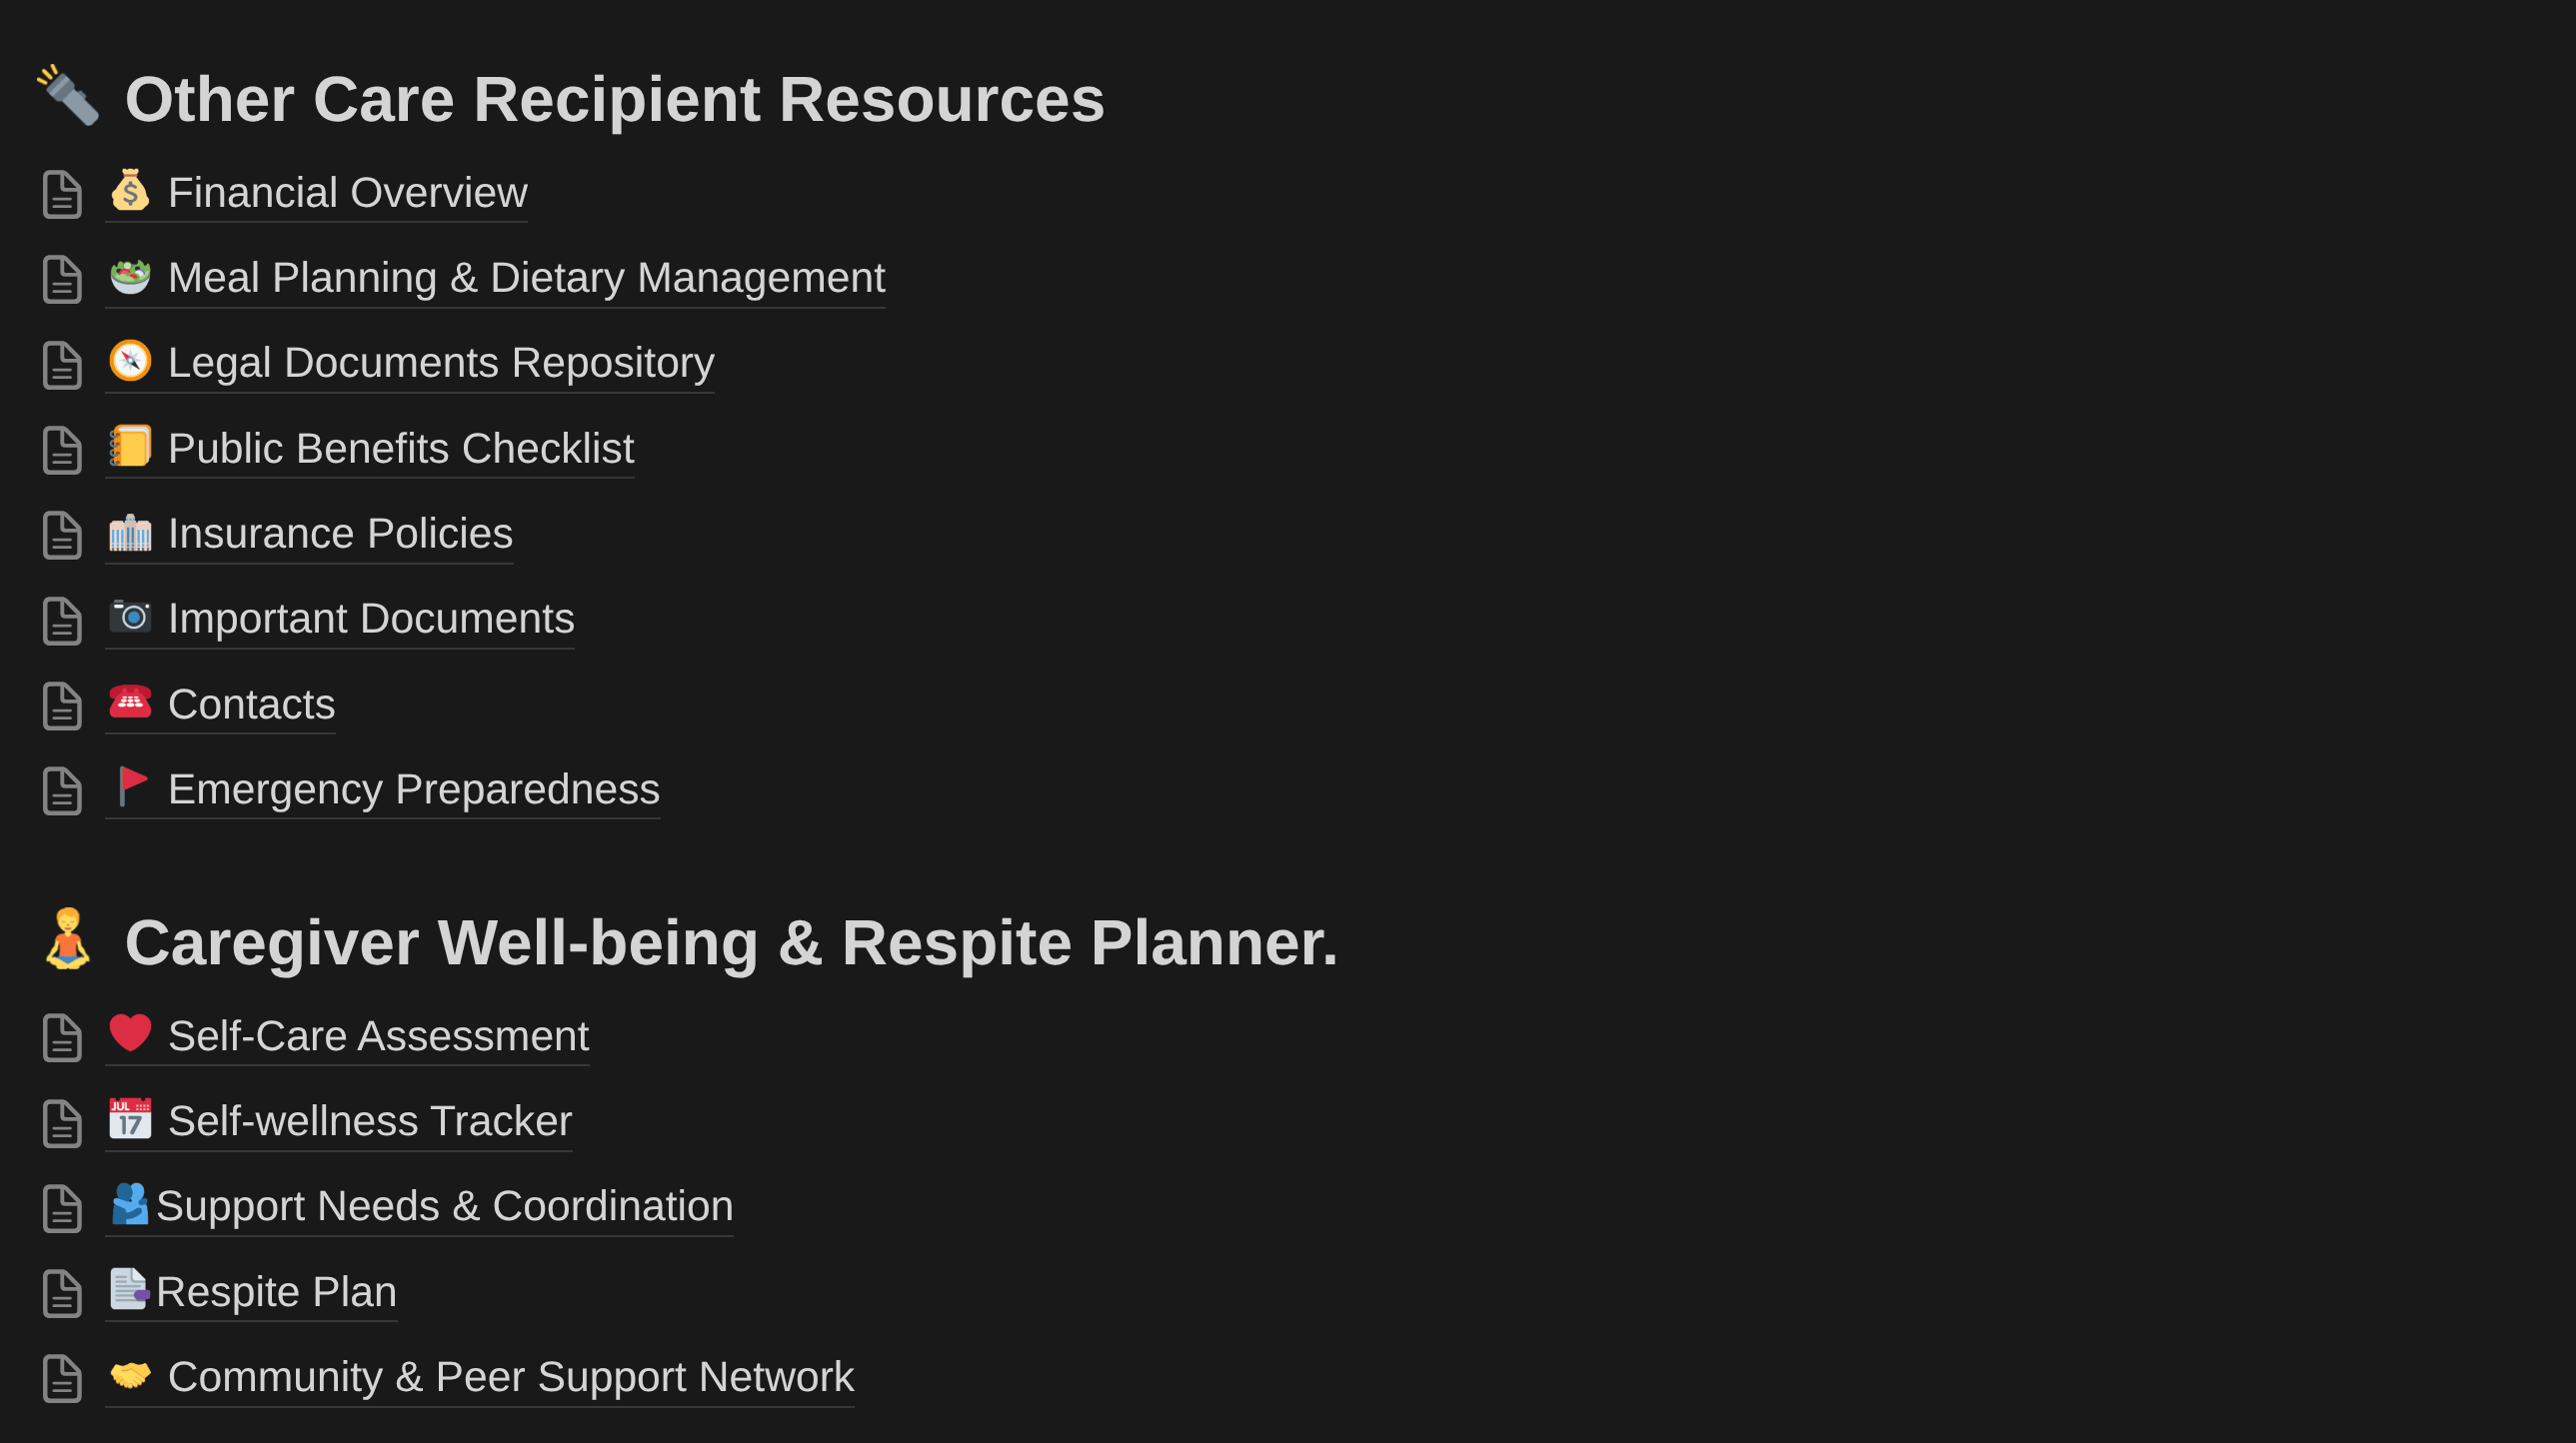Click the money bag icon beside Financial Overview
Screen dimensions: 2576x1443
click(130, 190)
